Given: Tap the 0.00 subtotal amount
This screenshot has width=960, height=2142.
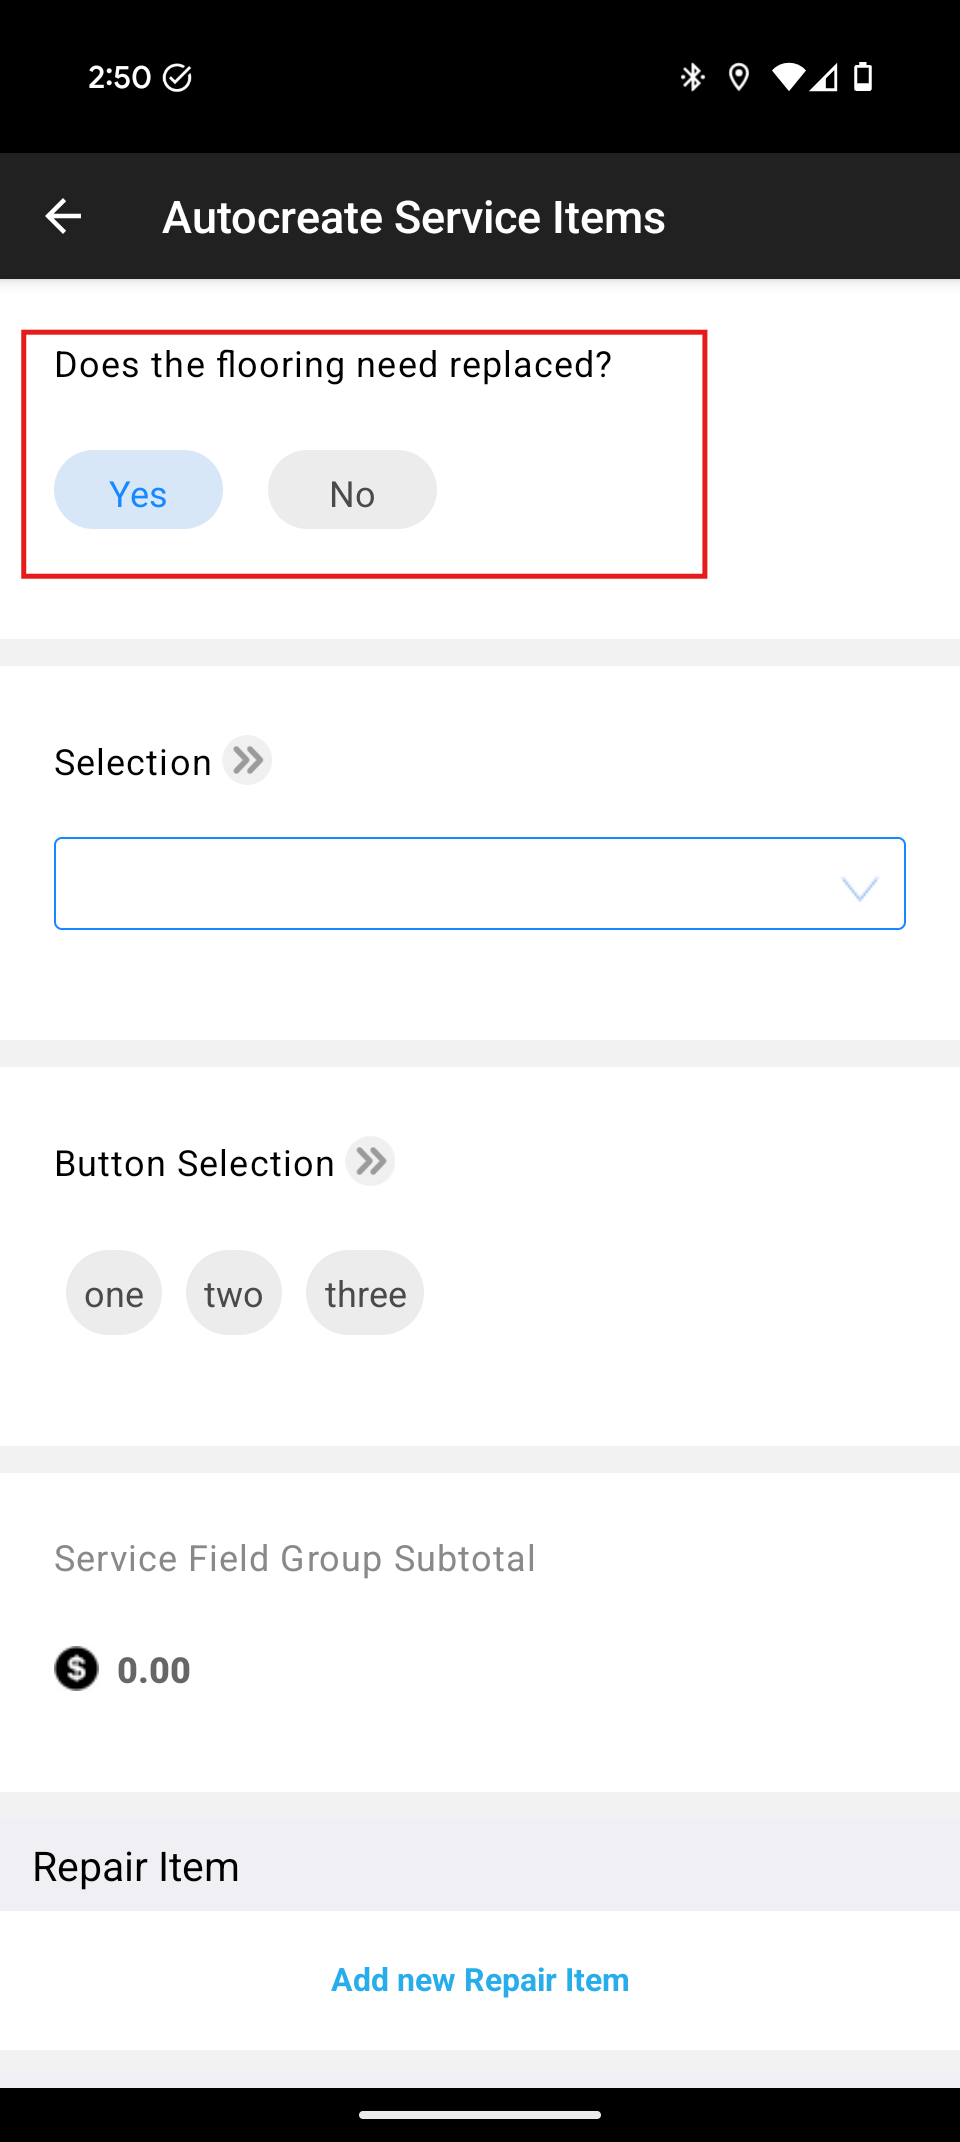Looking at the screenshot, I should pyautogui.click(x=154, y=1670).
